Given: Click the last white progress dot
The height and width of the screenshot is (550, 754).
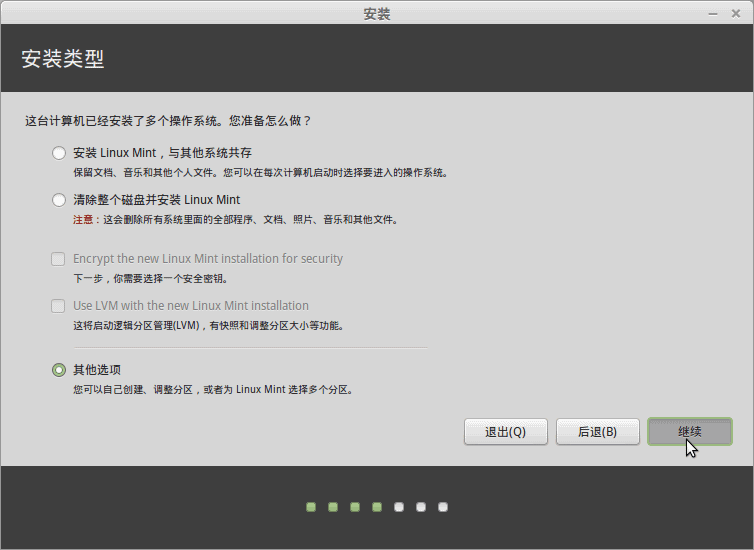Looking at the screenshot, I should [443, 507].
